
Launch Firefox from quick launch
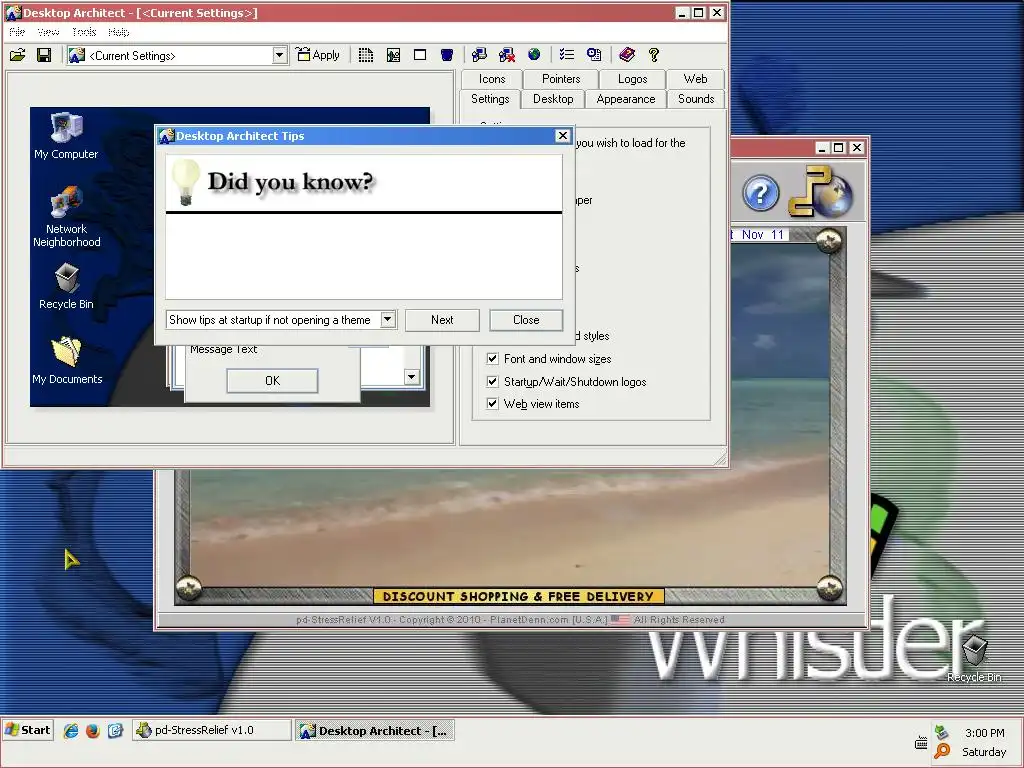[93, 730]
